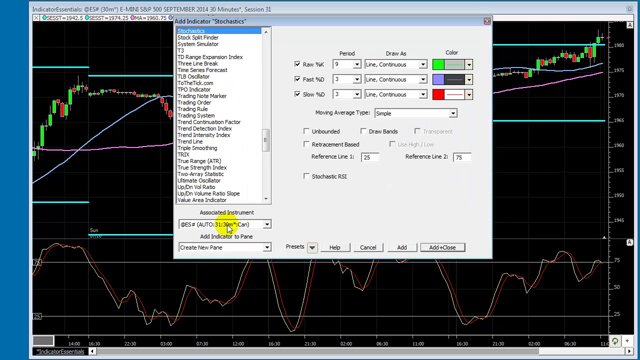The image size is (640, 360).
Task: Toggle the Raw %K checkbox
Action: coord(297,64)
